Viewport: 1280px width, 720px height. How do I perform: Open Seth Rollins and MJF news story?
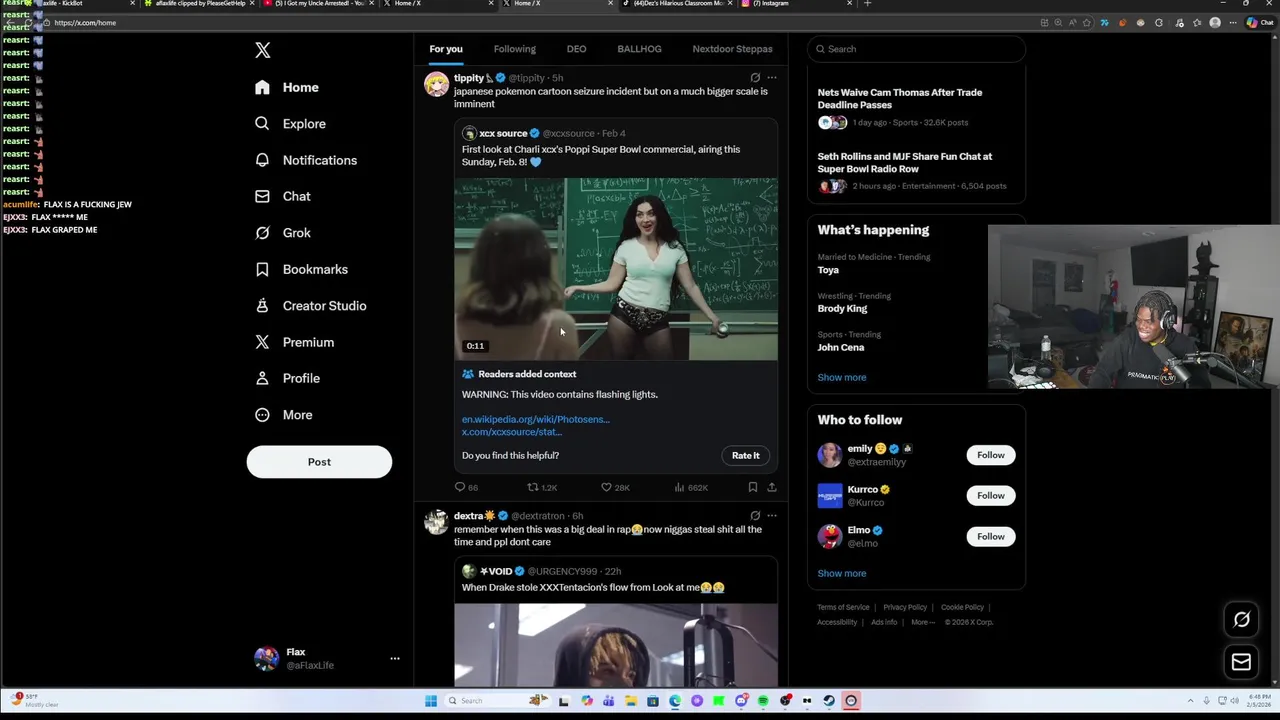click(905, 162)
